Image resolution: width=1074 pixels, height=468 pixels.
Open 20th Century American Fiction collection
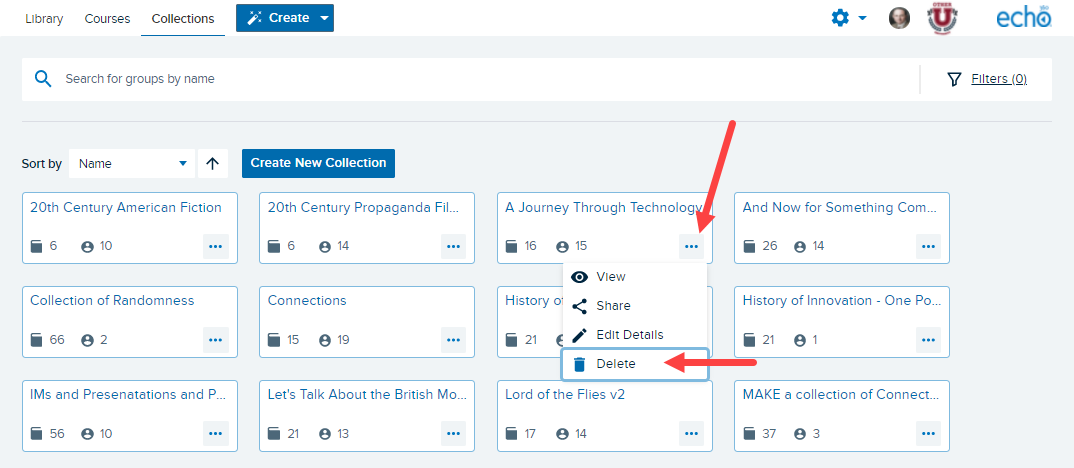coord(126,208)
